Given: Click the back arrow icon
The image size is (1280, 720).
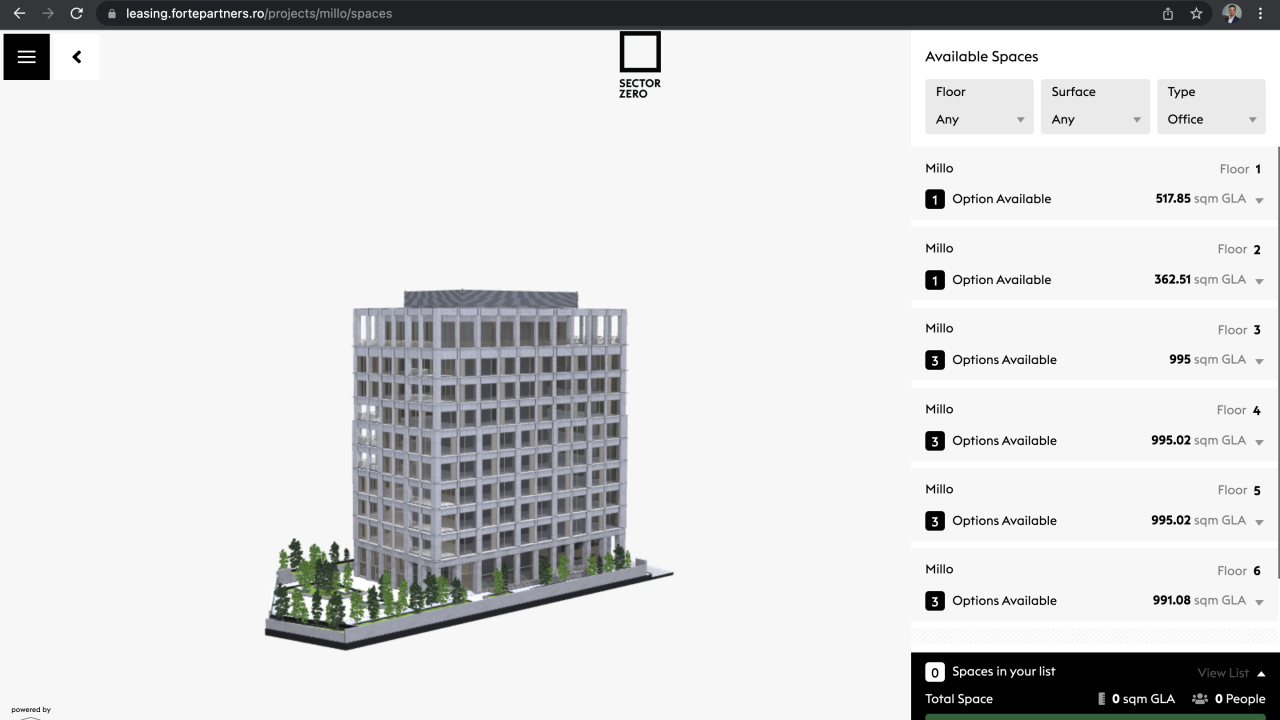Looking at the screenshot, I should 77,57.
